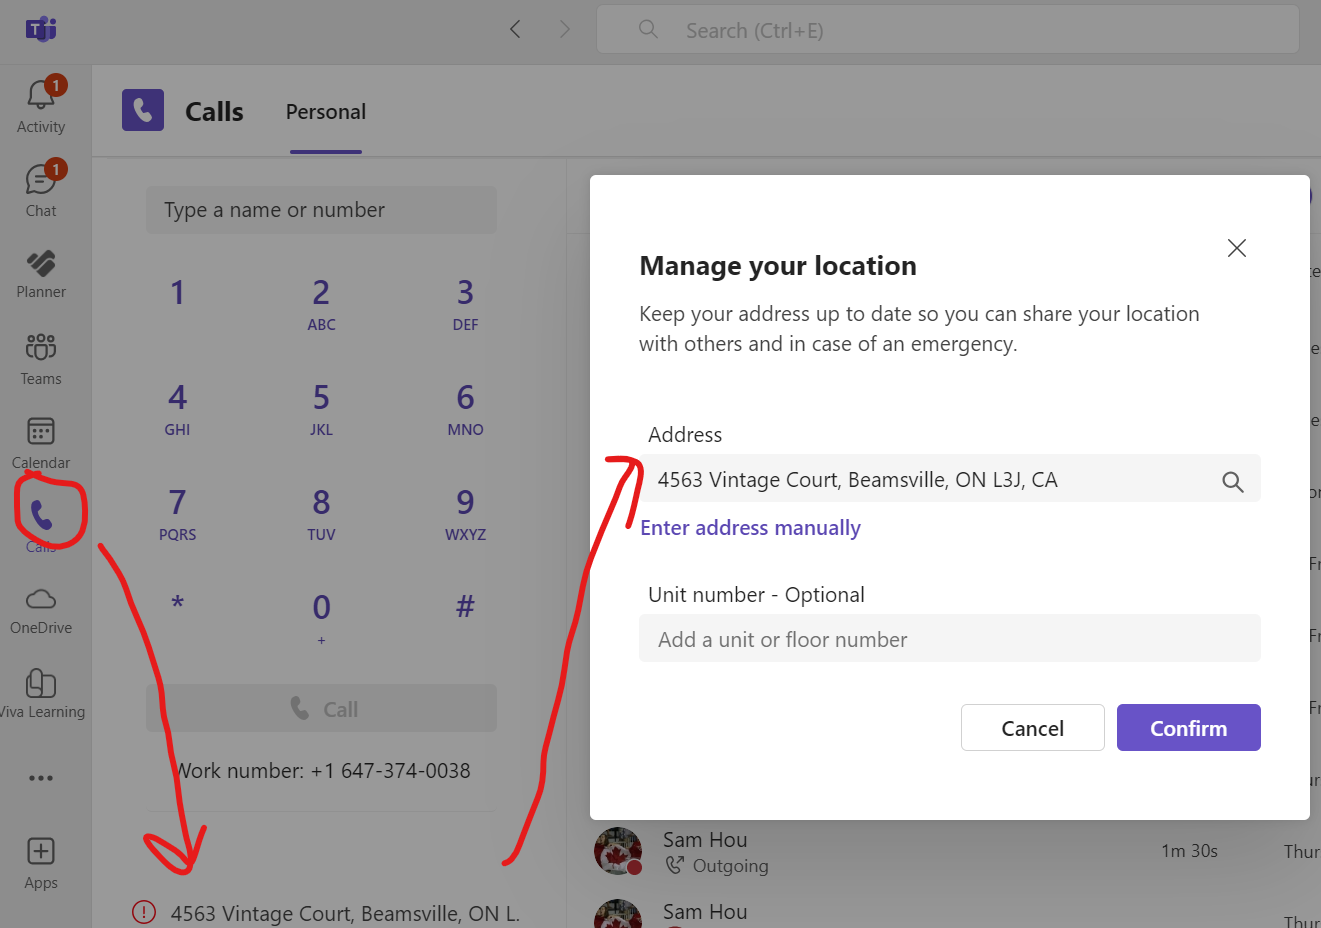
Task: Click the search magnifier in Address field
Action: [x=1233, y=482]
